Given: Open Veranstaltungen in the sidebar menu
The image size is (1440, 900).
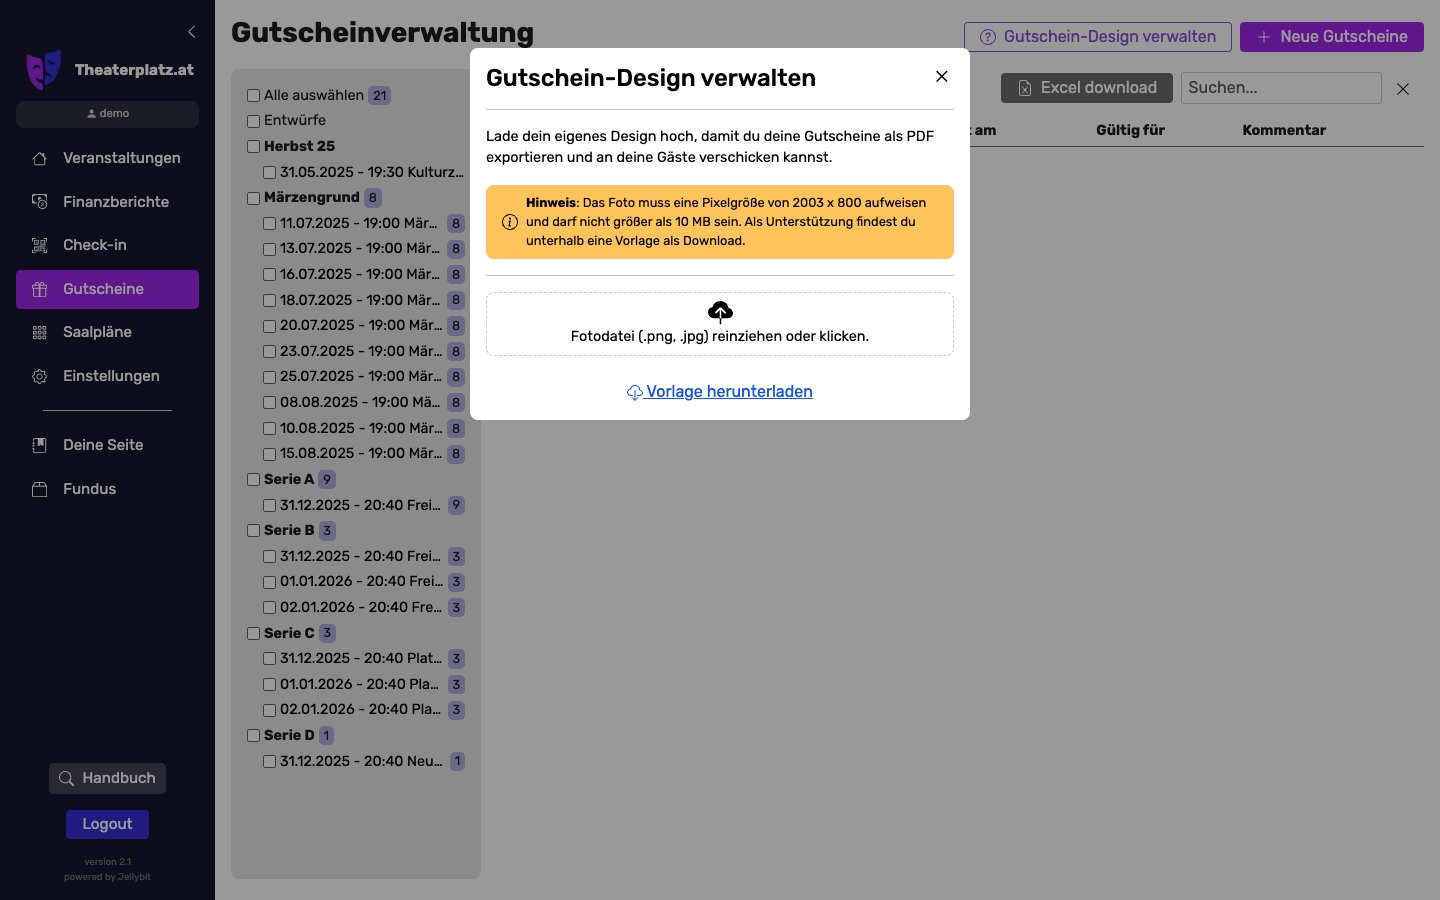Looking at the screenshot, I should (121, 158).
